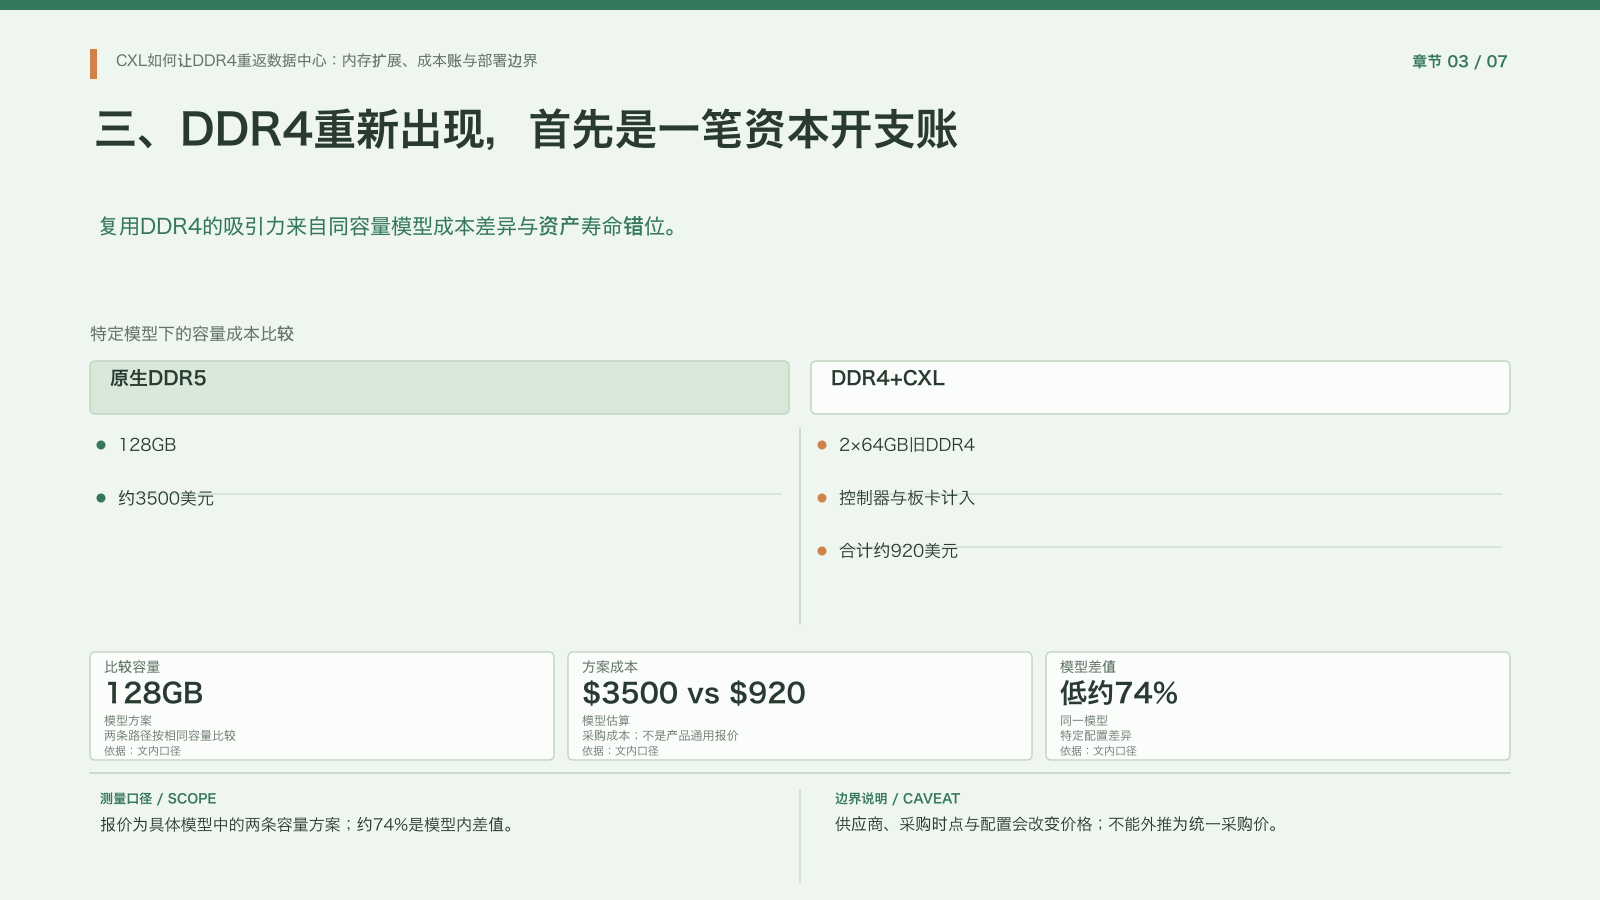Click the sentence "报价为具体模型中的两条容量方案；约74%是模型内差值。"
1600x900 pixels.
(310, 825)
